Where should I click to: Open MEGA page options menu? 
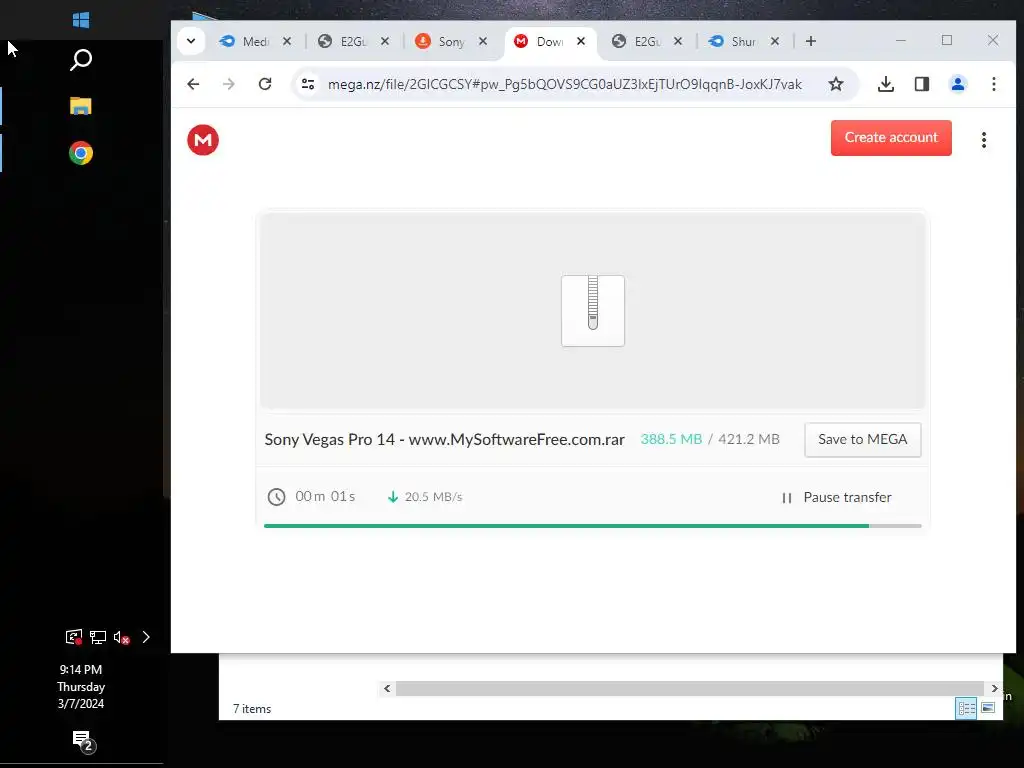[984, 140]
